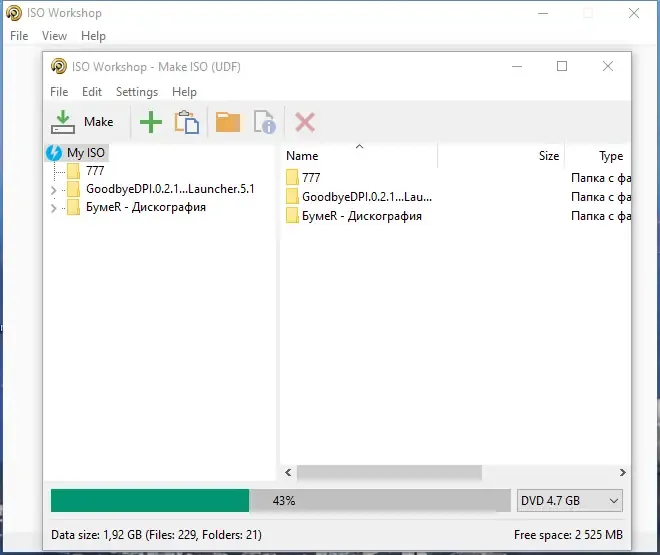The image size is (660, 555).
Task: Click the right scroll arrow of file list
Action: (x=623, y=473)
